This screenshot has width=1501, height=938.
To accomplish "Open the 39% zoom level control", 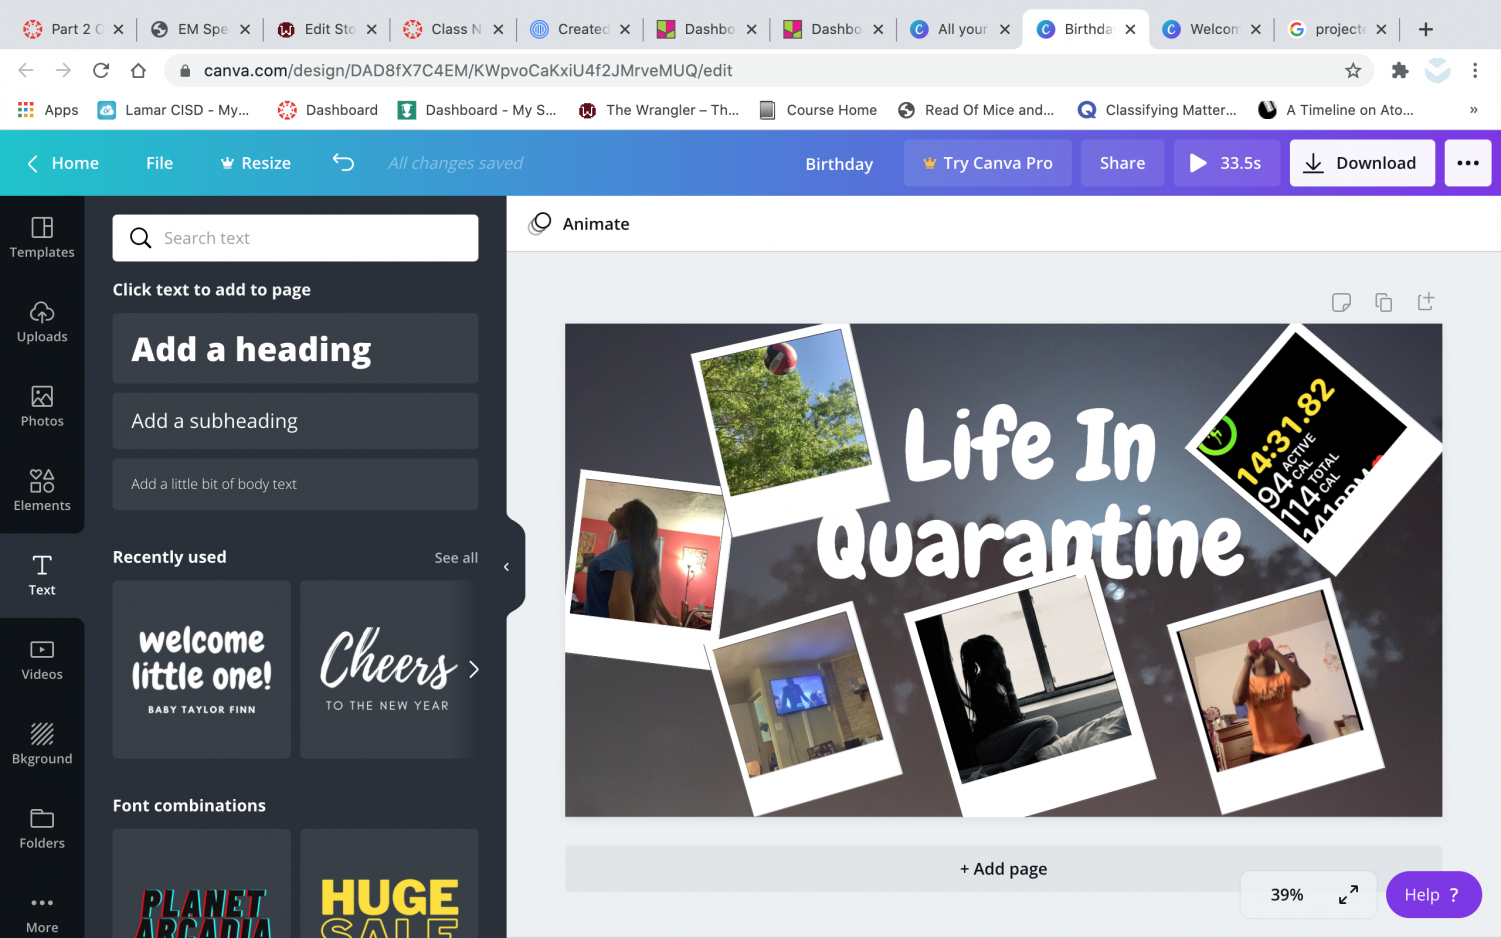I will pos(1287,895).
